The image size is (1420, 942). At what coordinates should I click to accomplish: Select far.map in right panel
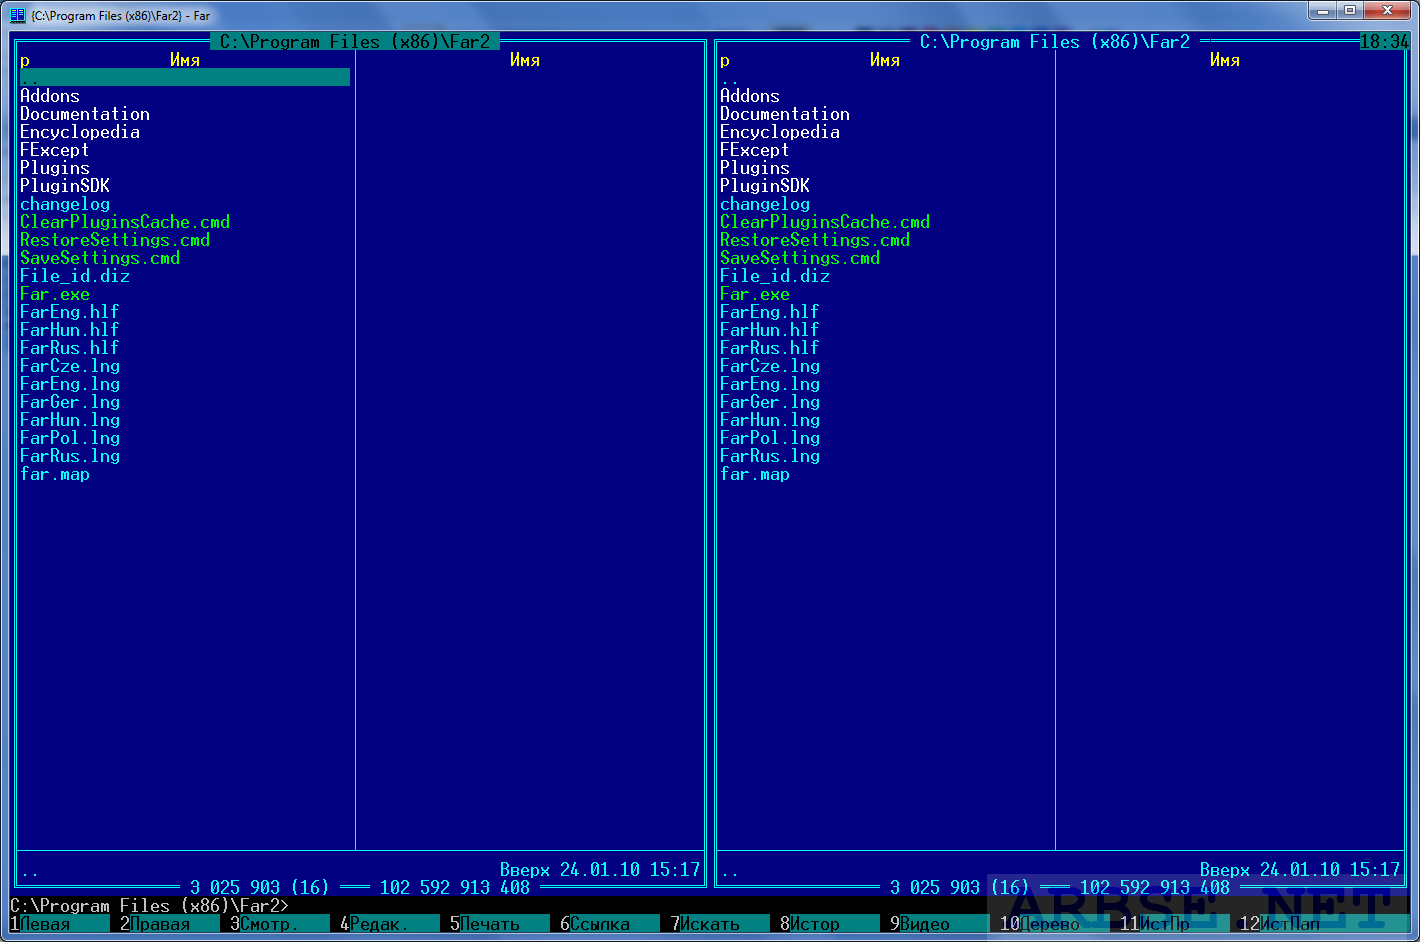pyautogui.click(x=755, y=474)
